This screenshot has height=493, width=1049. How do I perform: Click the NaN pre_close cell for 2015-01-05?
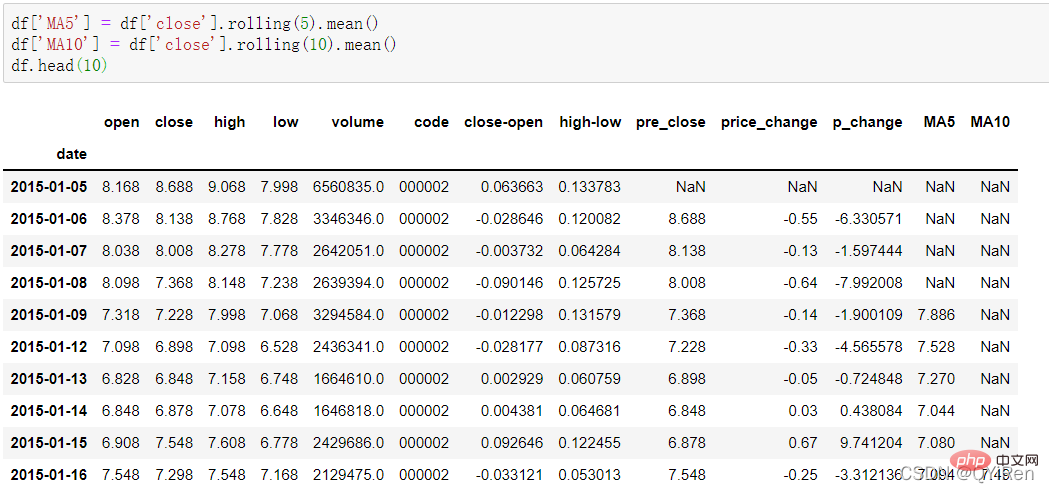[x=690, y=187]
